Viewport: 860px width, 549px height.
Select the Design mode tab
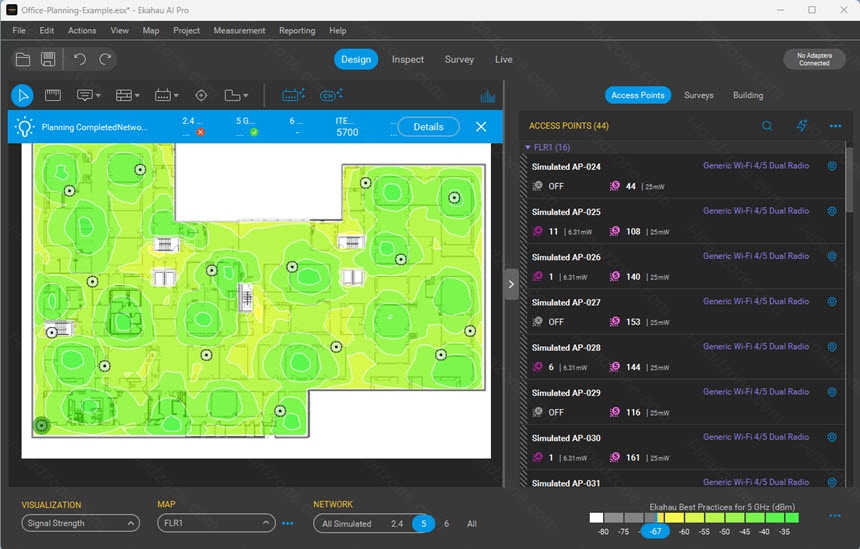(356, 59)
